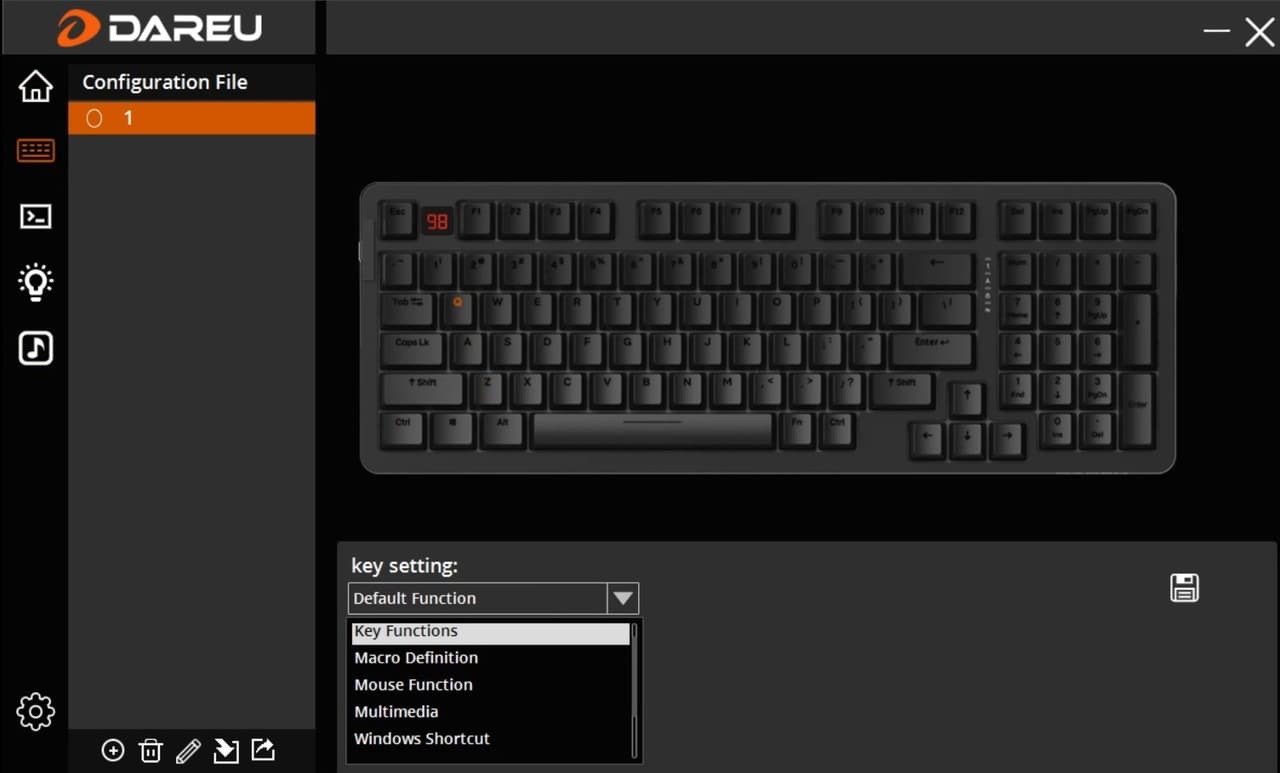Click the dropdown list scrollbar

pos(634,690)
